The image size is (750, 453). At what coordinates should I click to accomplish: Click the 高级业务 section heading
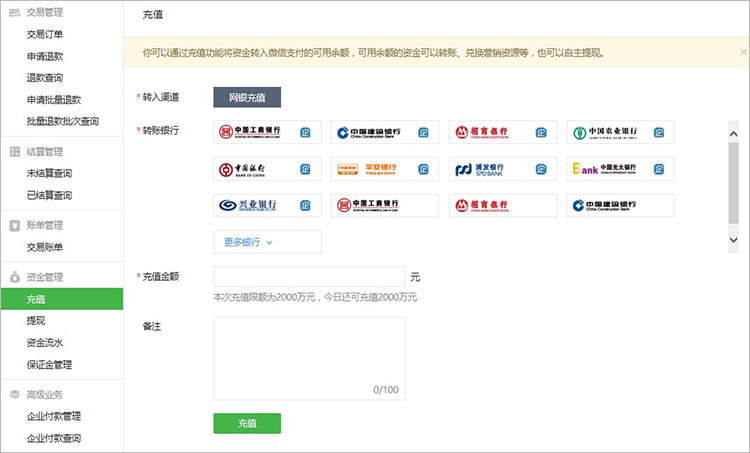(45, 395)
